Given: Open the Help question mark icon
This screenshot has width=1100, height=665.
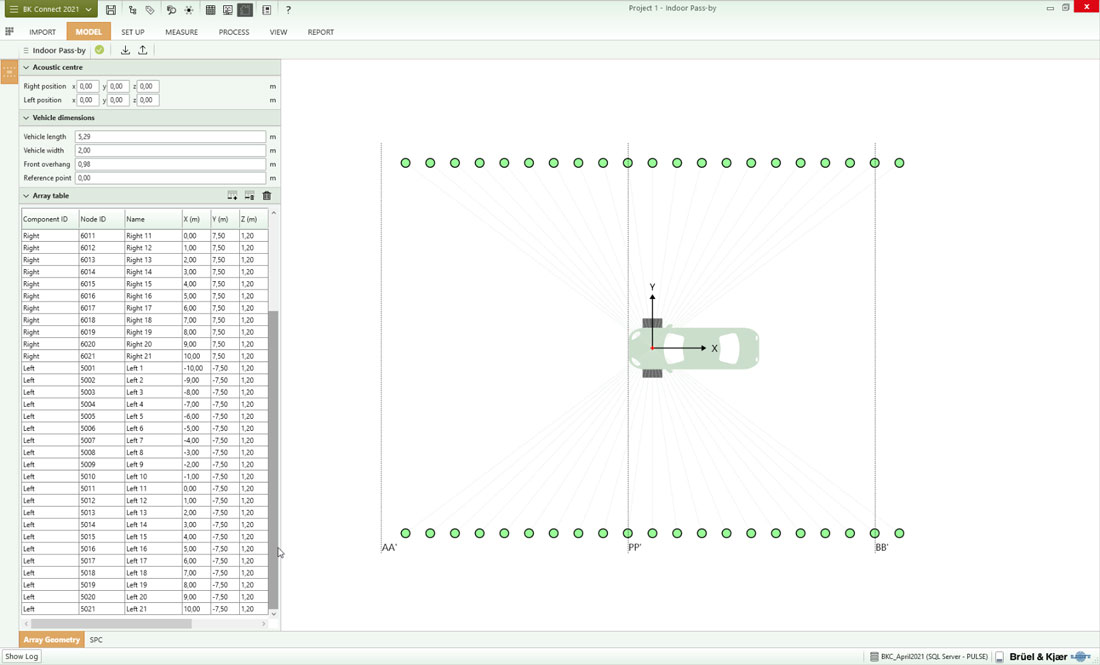Looking at the screenshot, I should [288, 9].
